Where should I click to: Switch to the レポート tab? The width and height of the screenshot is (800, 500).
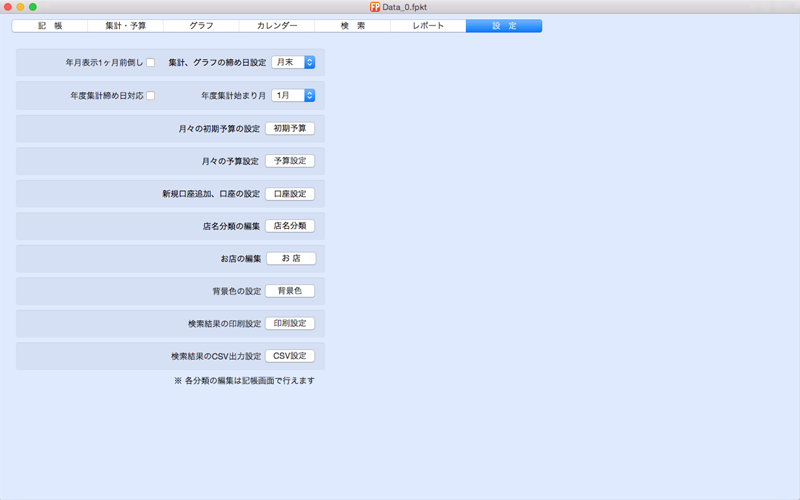tap(428, 25)
